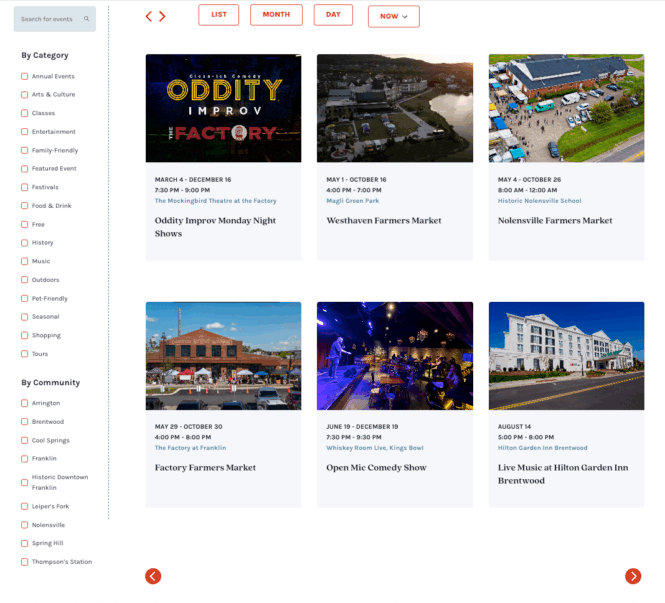Check the Festivals category

coord(25,187)
